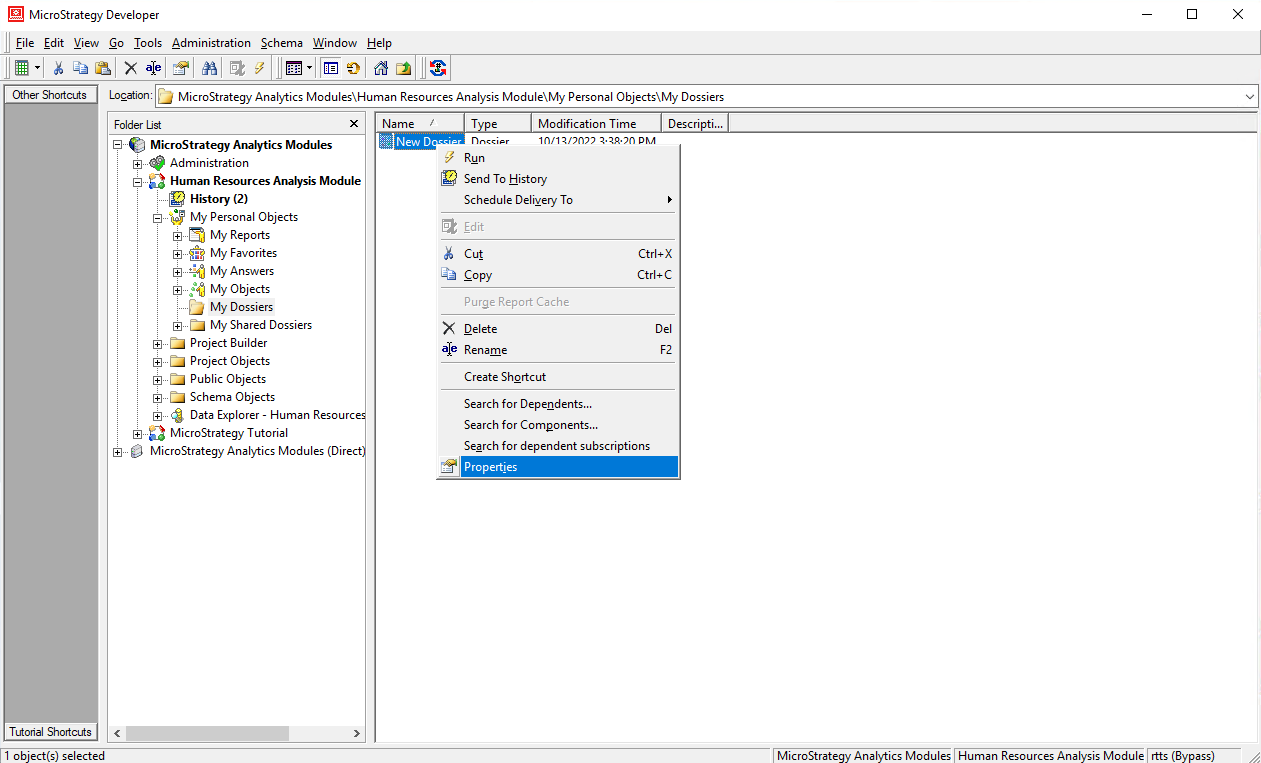Image resolution: width=1261 pixels, height=763 pixels.
Task: Sort by the Name column header
Action: [x=420, y=123]
